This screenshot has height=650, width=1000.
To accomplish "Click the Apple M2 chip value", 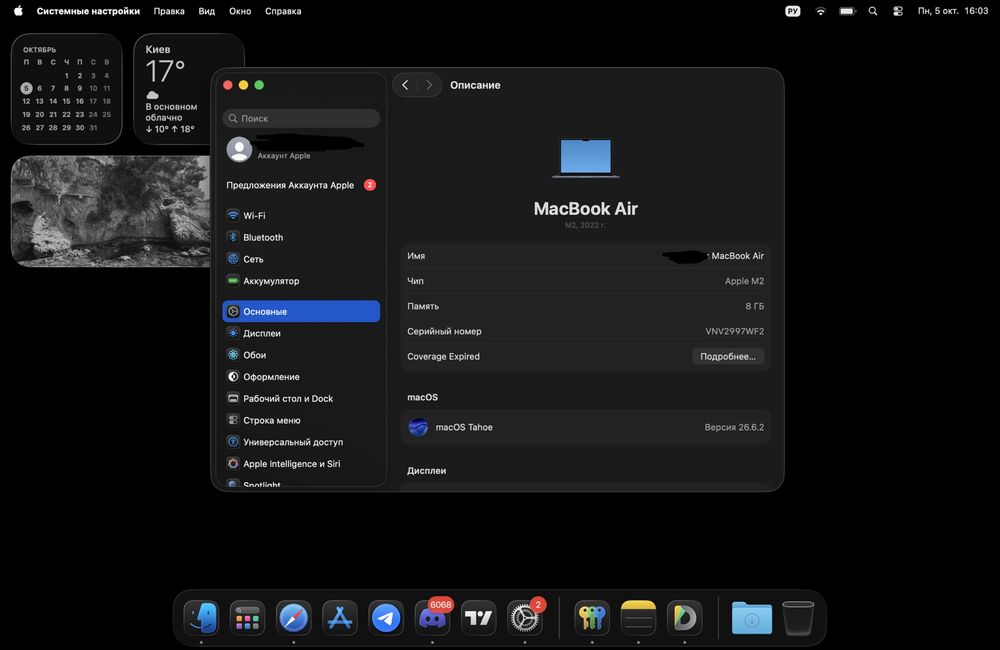I will pos(744,281).
